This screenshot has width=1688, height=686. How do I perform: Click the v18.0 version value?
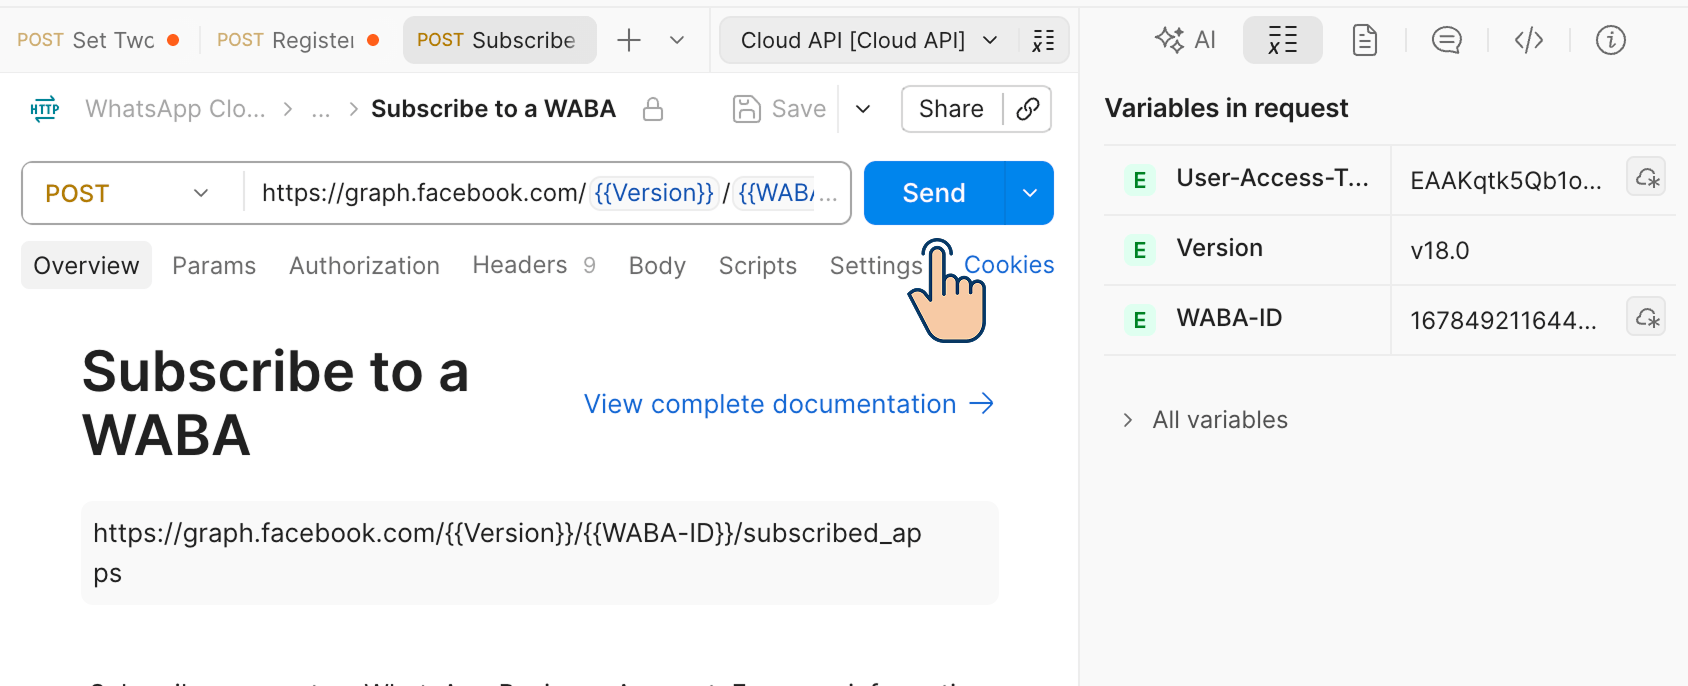coord(1439,250)
